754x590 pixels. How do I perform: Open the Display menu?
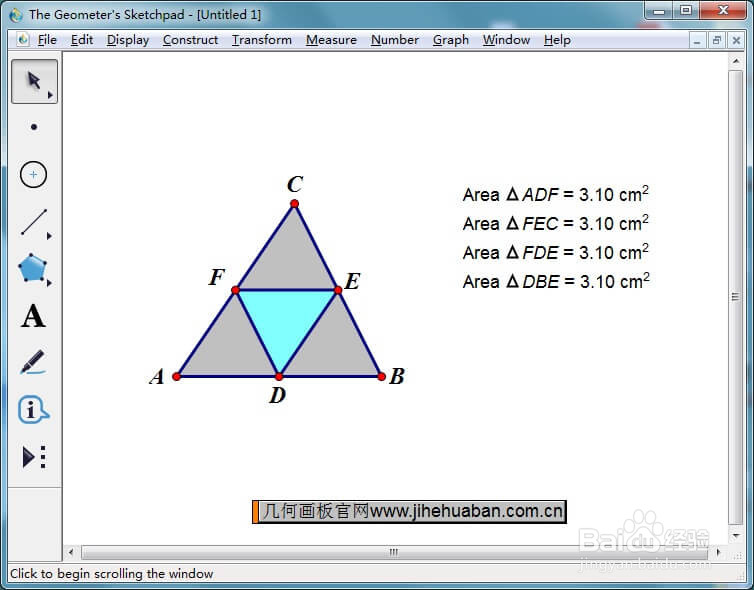pyautogui.click(x=128, y=40)
